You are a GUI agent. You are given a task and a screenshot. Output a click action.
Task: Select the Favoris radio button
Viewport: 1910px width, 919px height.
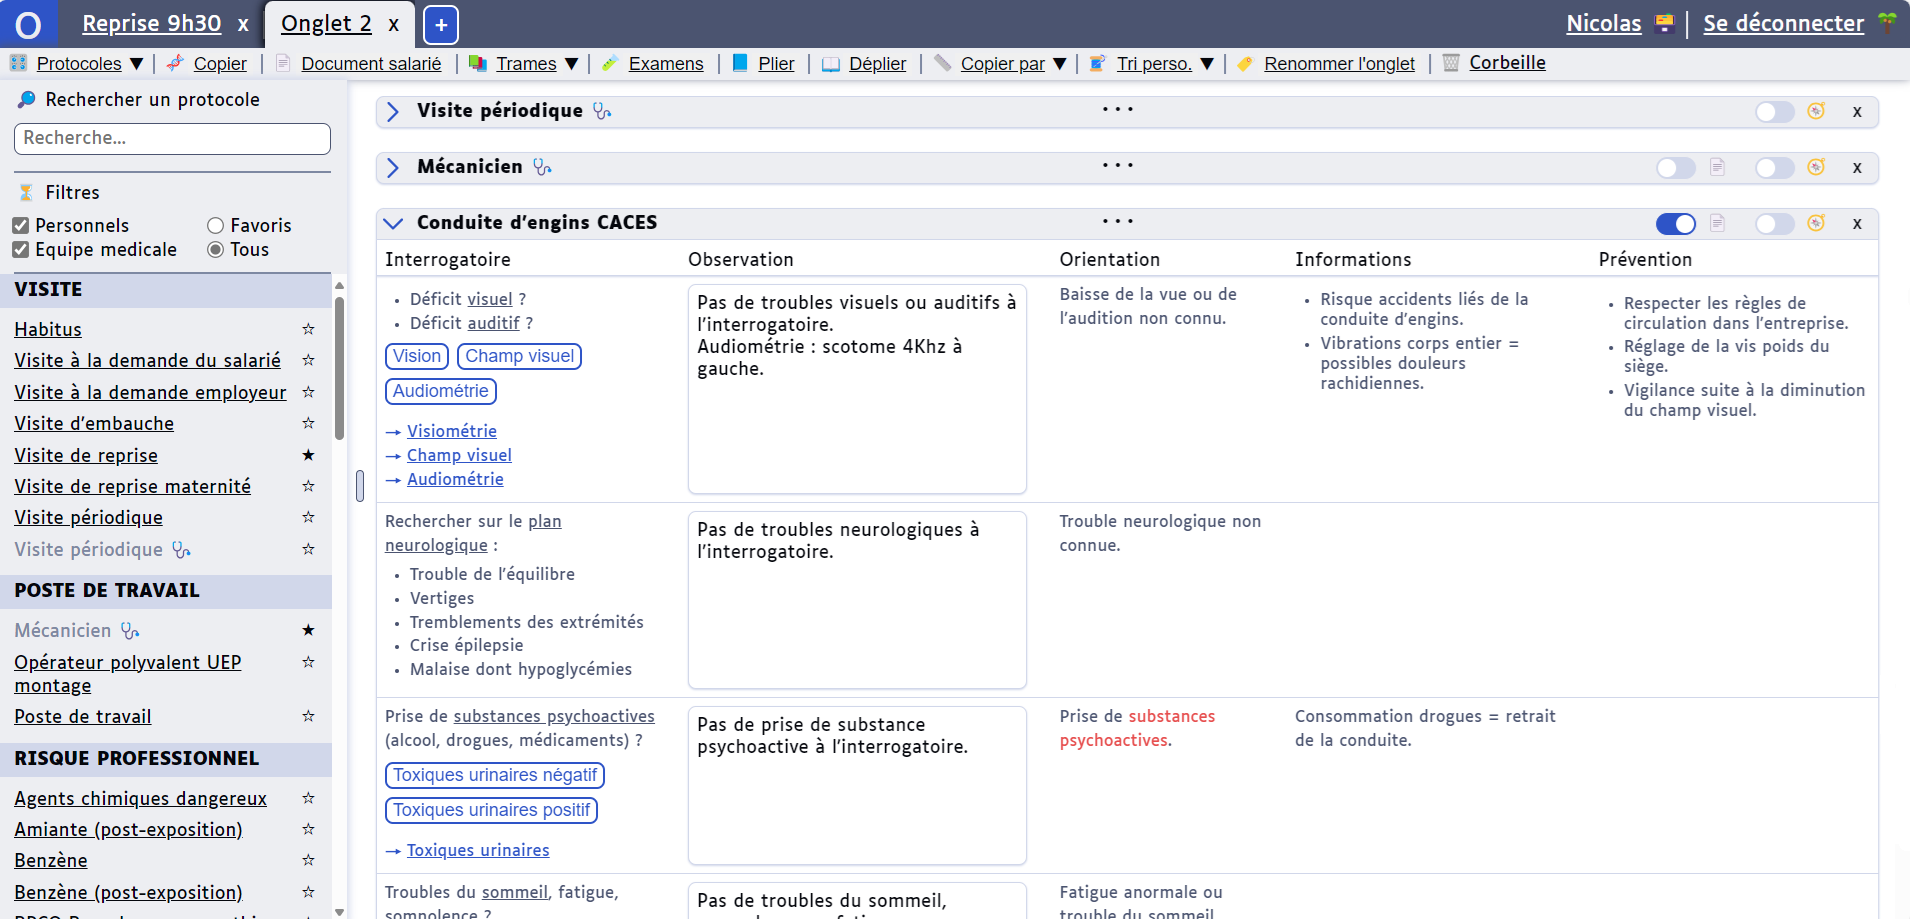pos(214,224)
